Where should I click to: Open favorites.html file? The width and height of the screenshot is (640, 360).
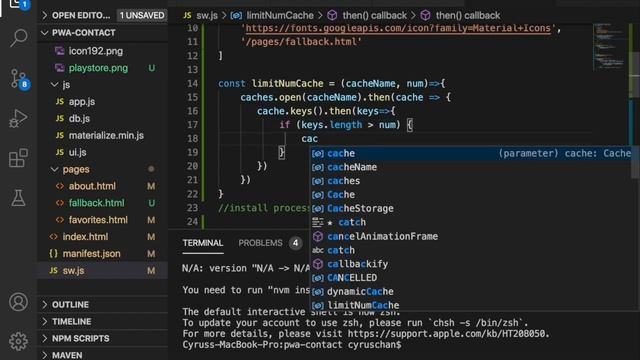[102, 220]
